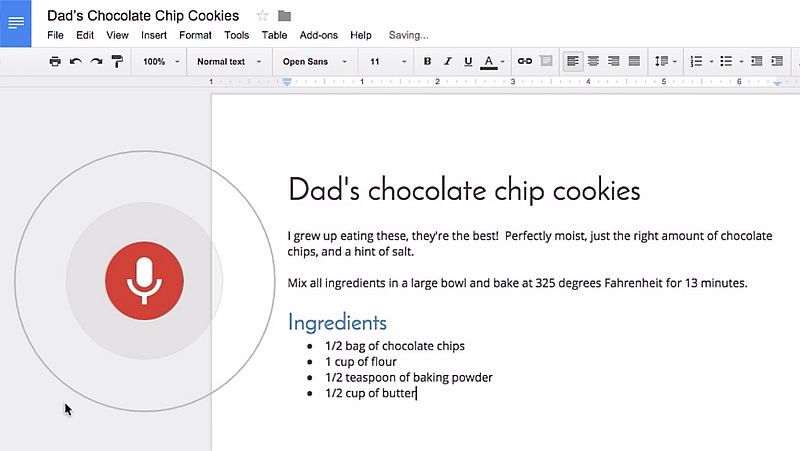Justify the text

pos(634,61)
